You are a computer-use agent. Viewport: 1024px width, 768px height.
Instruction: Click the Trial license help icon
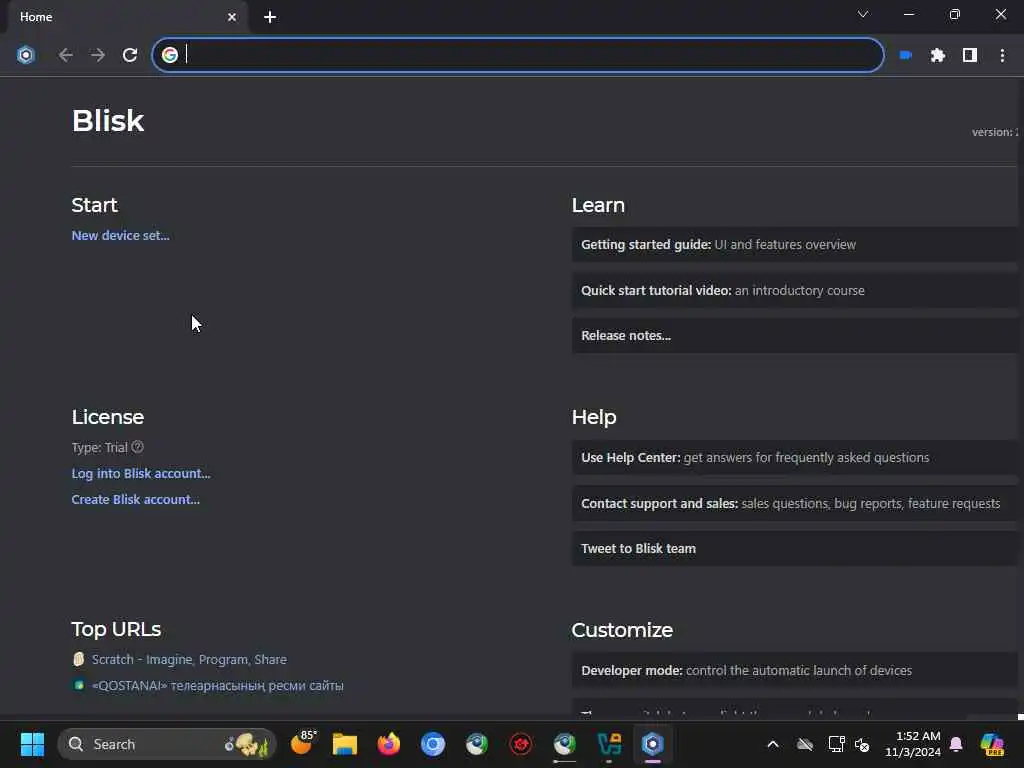(137, 447)
